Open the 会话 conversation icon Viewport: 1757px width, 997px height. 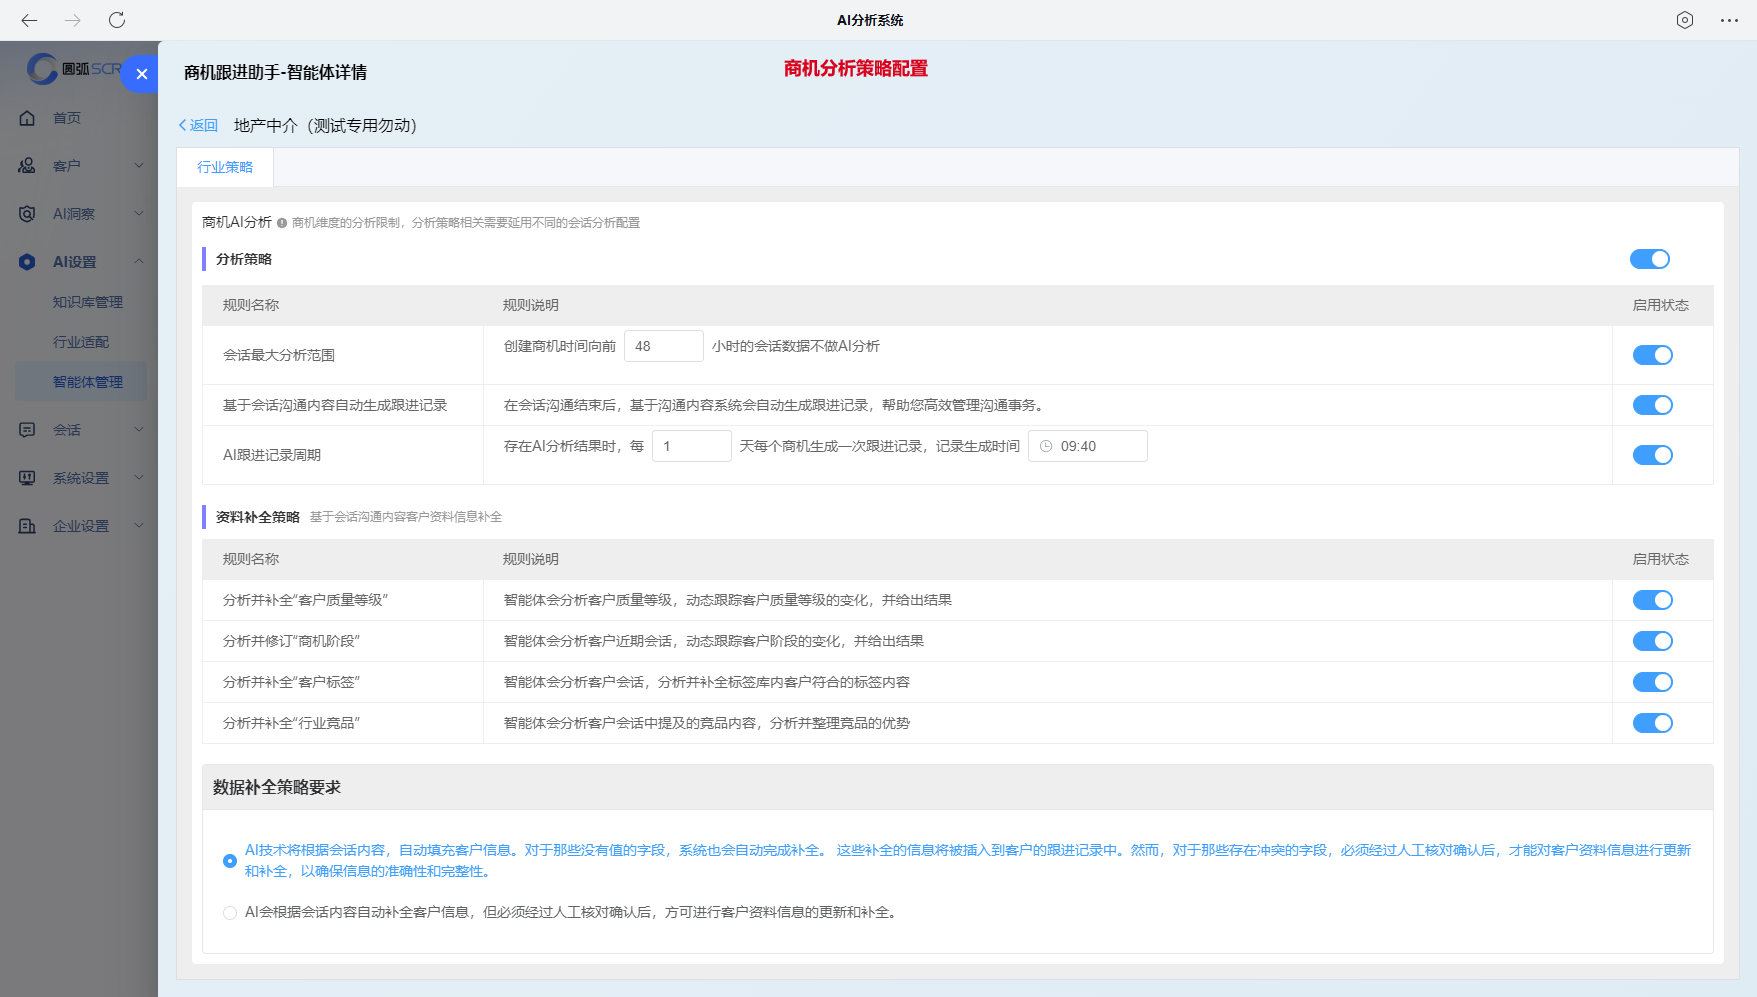pyautogui.click(x=27, y=429)
